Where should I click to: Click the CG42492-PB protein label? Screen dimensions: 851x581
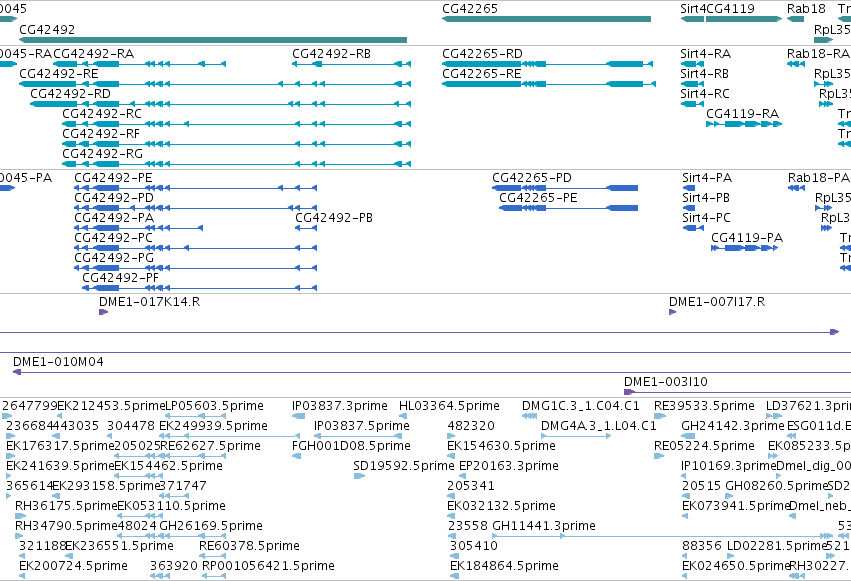[334, 218]
